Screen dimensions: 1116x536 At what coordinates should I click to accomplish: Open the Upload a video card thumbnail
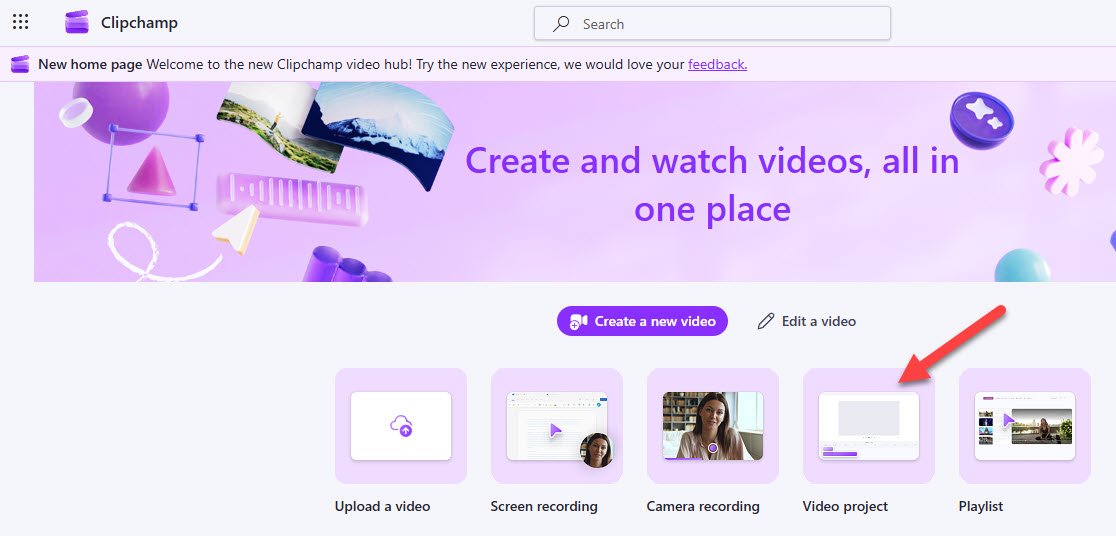401,426
